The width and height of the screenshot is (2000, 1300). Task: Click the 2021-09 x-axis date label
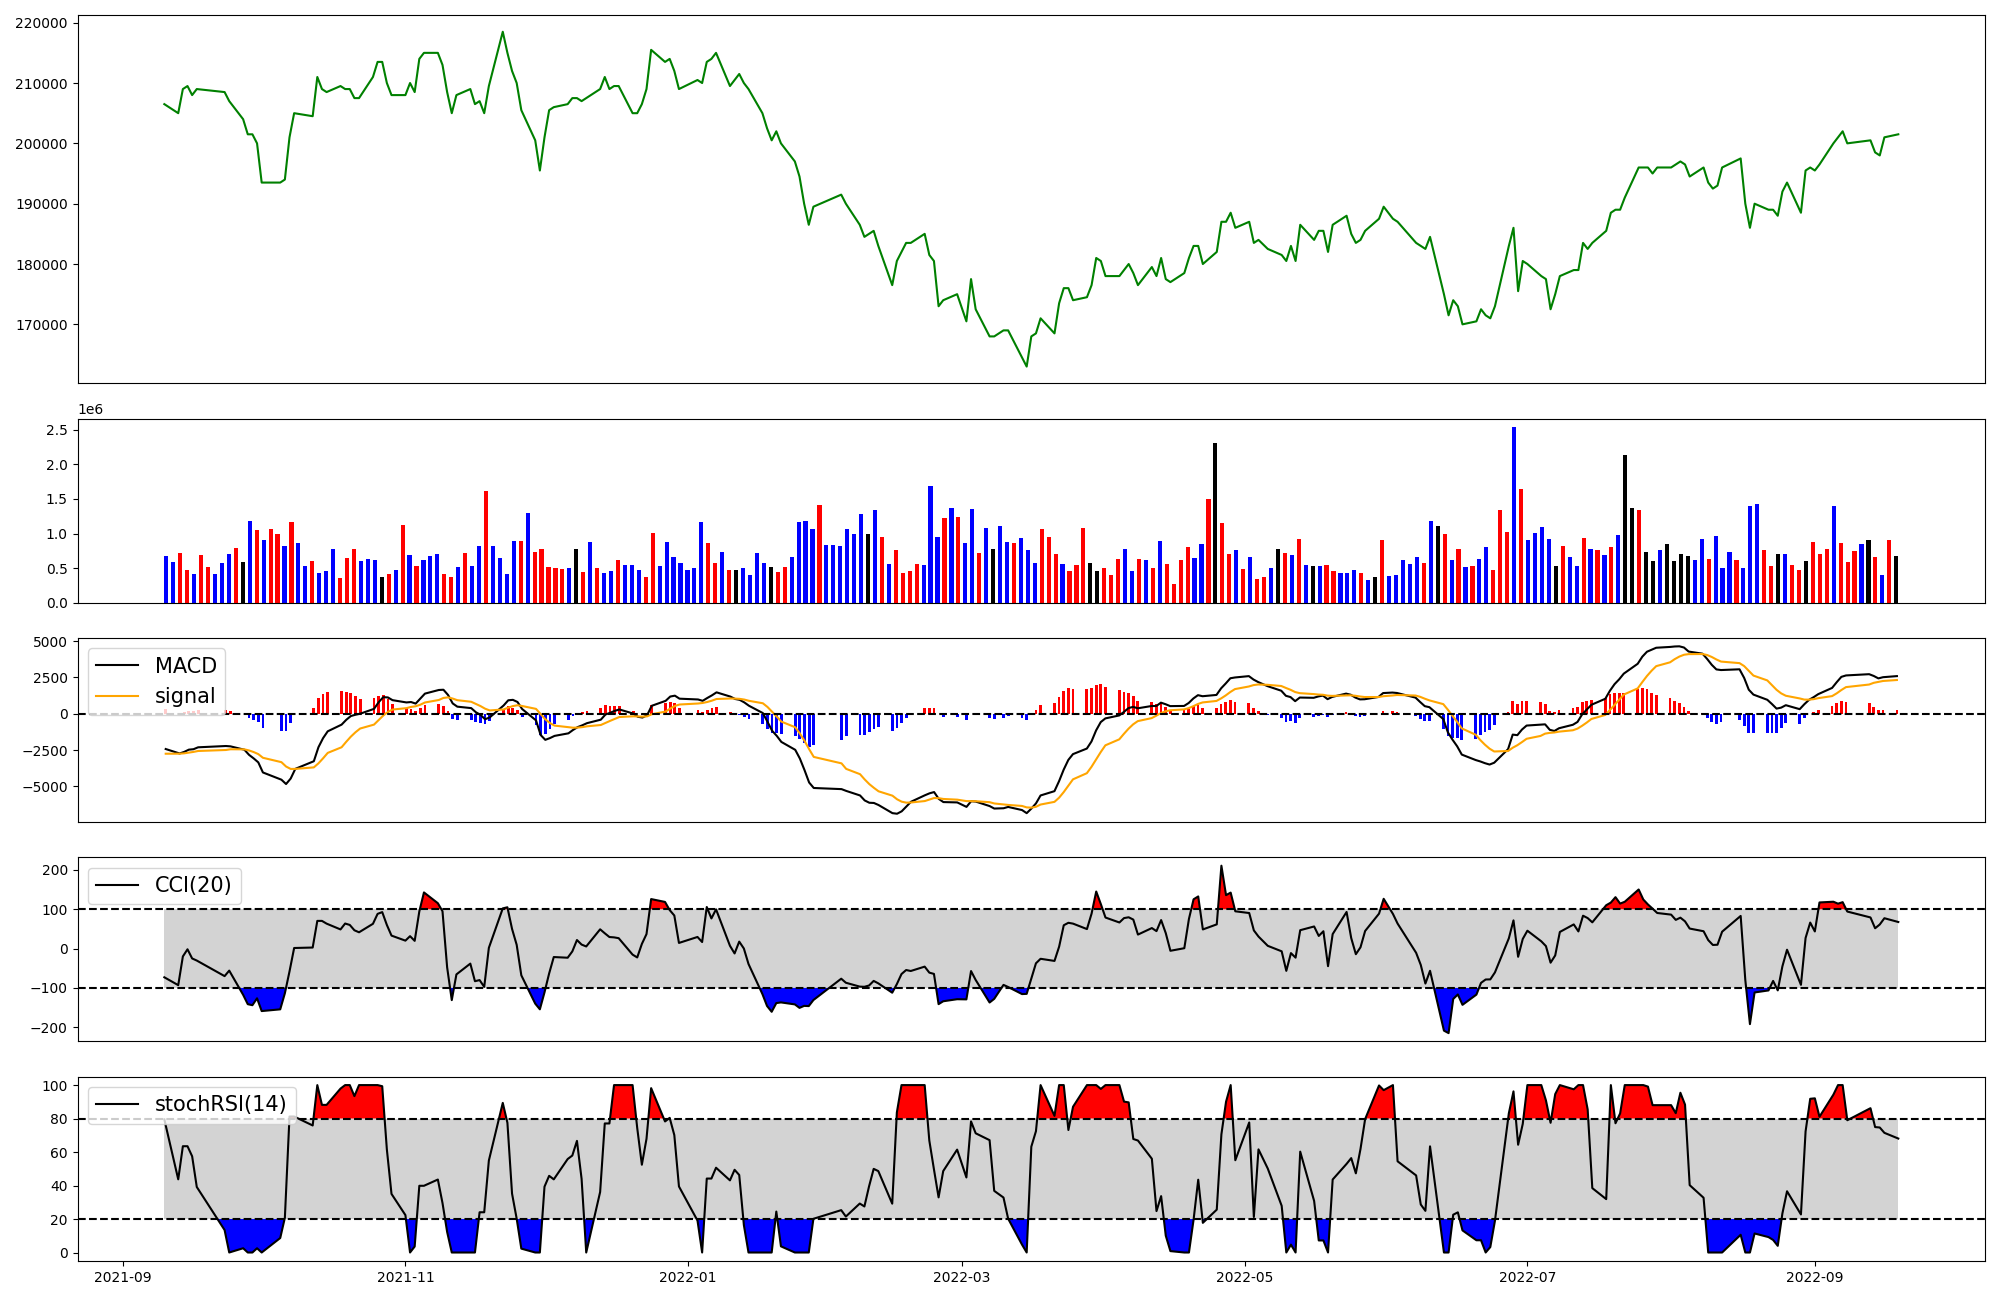124,1276
